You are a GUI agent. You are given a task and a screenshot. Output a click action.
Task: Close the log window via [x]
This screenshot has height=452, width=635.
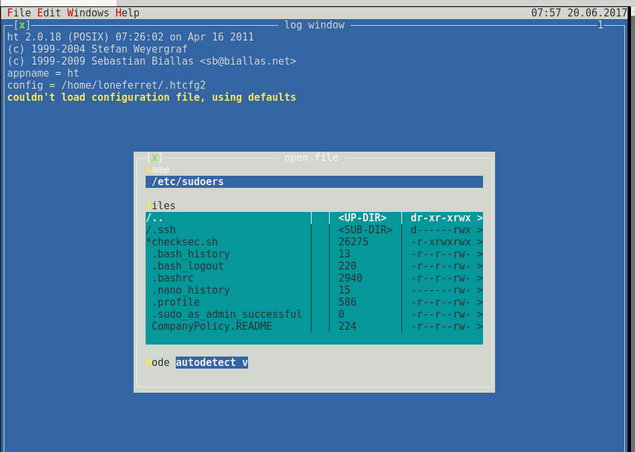[x=23, y=24]
